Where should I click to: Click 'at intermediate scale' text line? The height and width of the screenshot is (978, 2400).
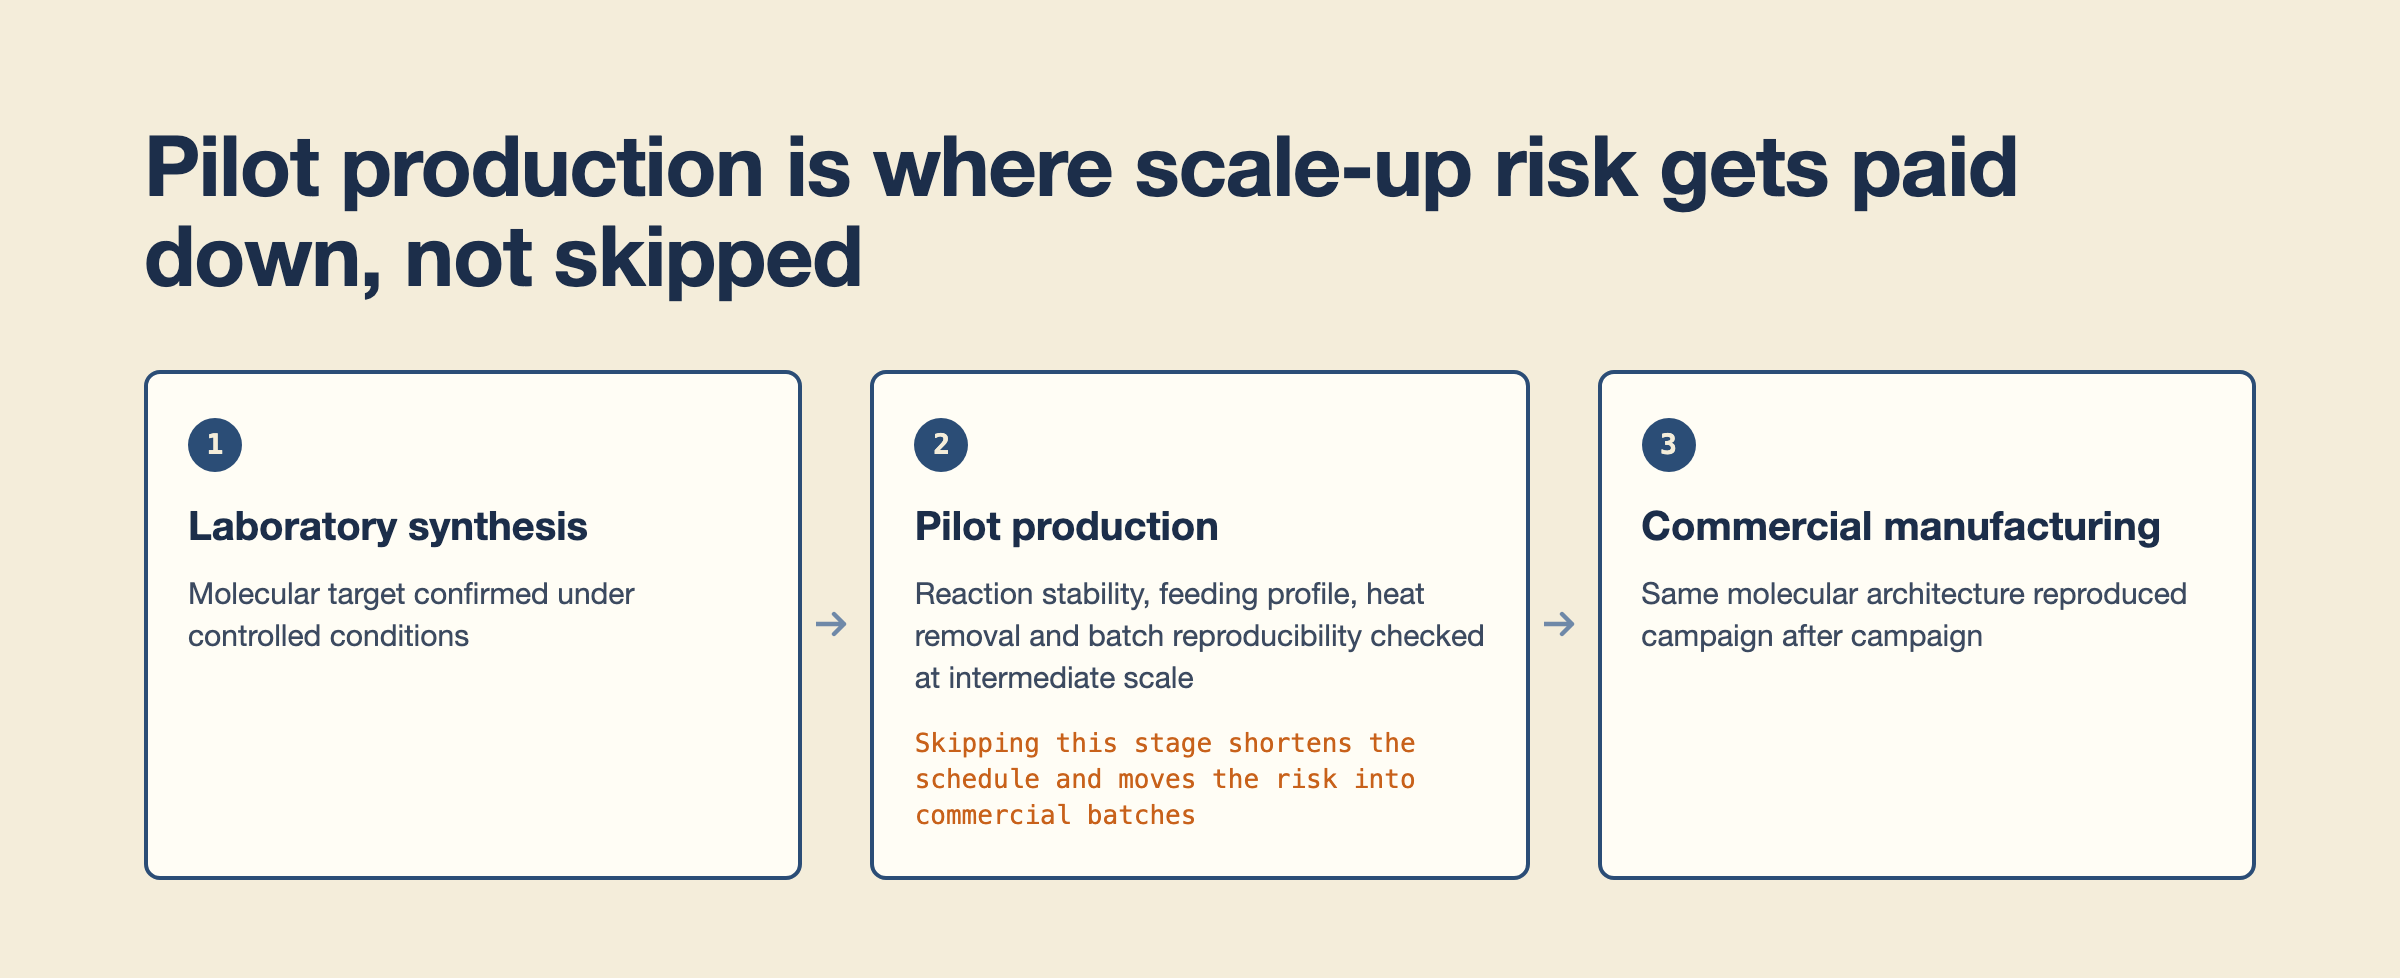1054,678
